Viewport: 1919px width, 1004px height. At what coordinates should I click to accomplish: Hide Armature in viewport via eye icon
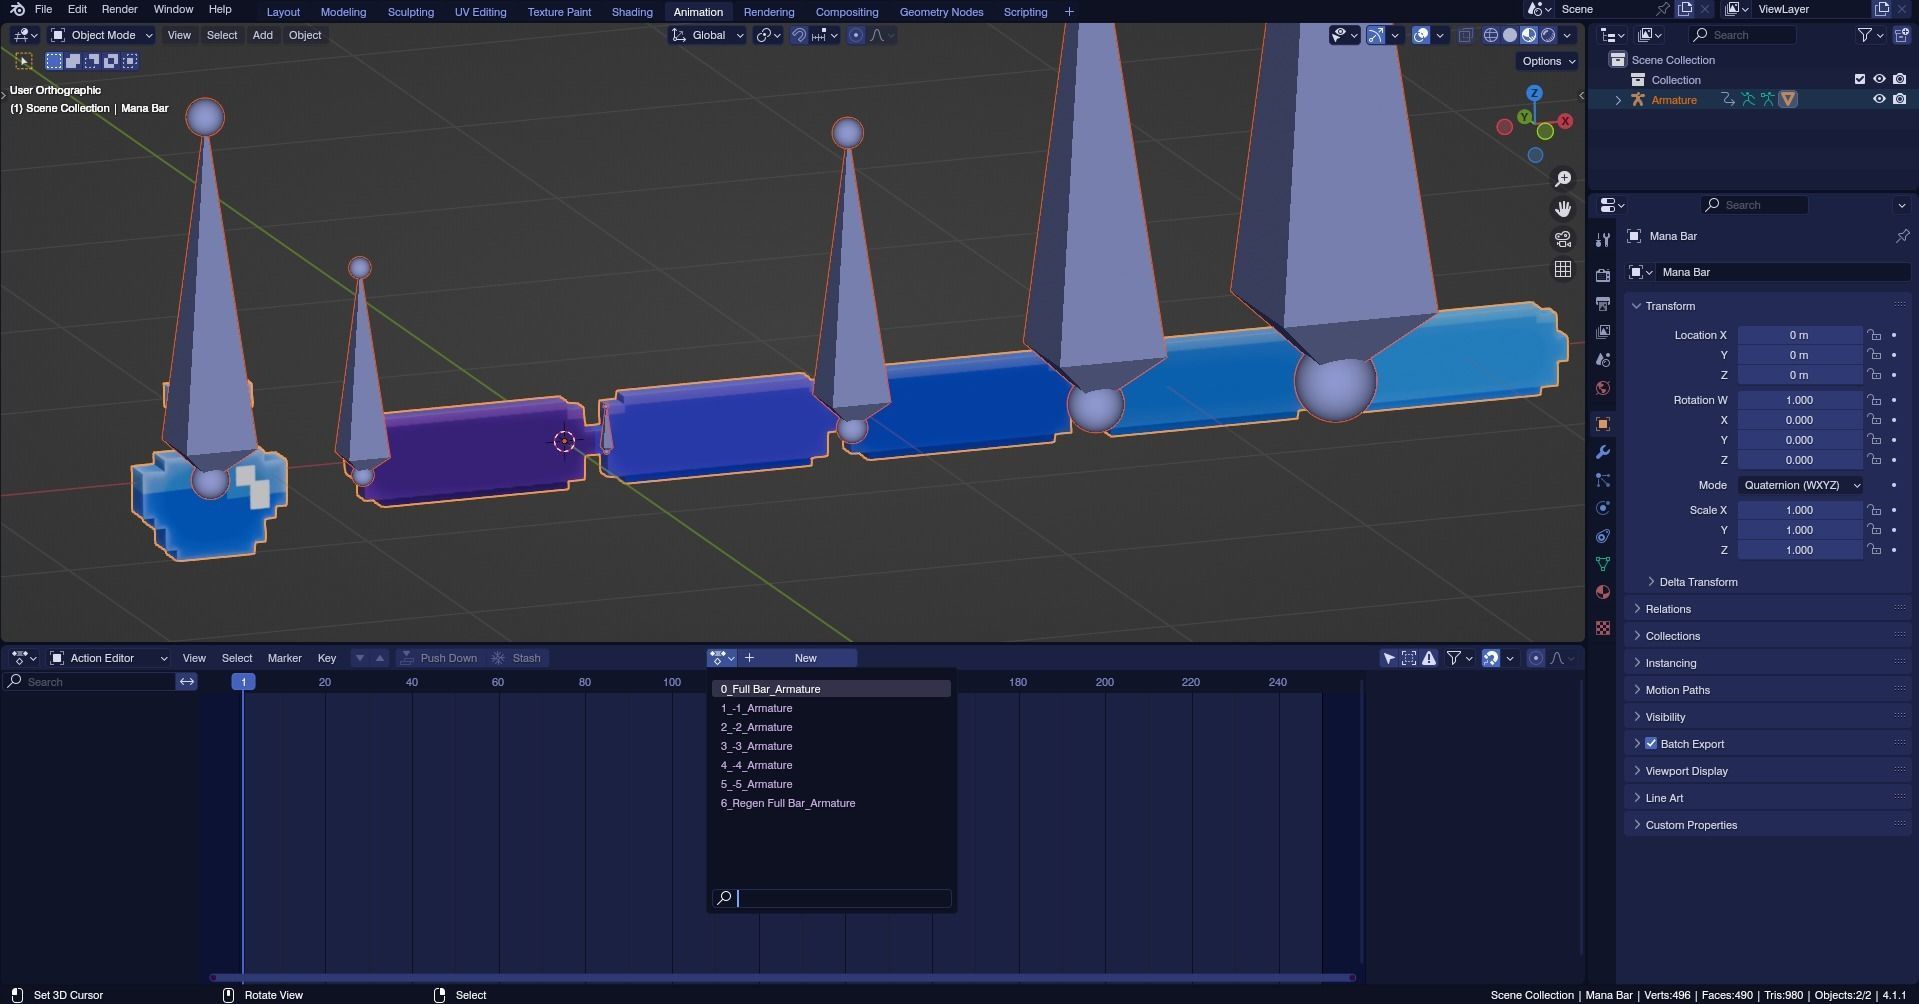pos(1879,99)
